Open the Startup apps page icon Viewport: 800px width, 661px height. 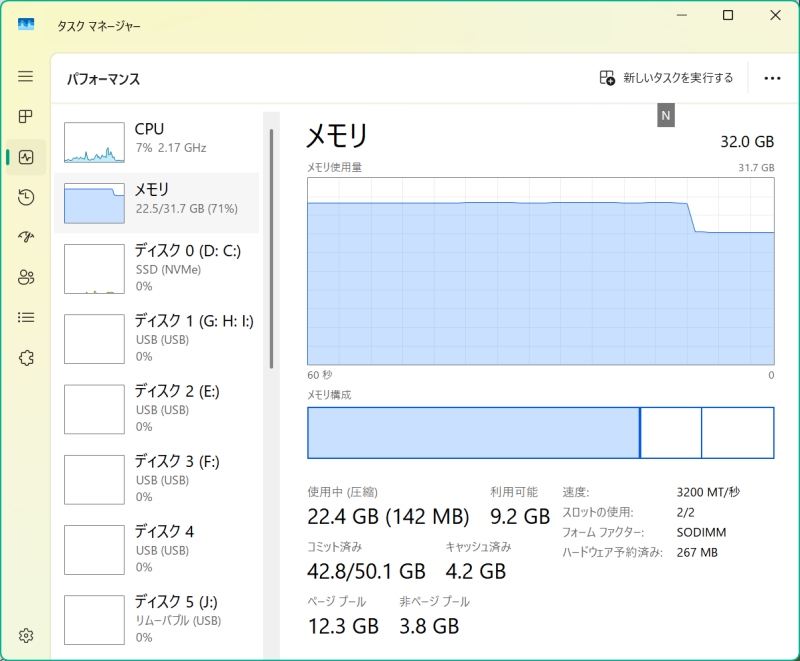(26, 237)
